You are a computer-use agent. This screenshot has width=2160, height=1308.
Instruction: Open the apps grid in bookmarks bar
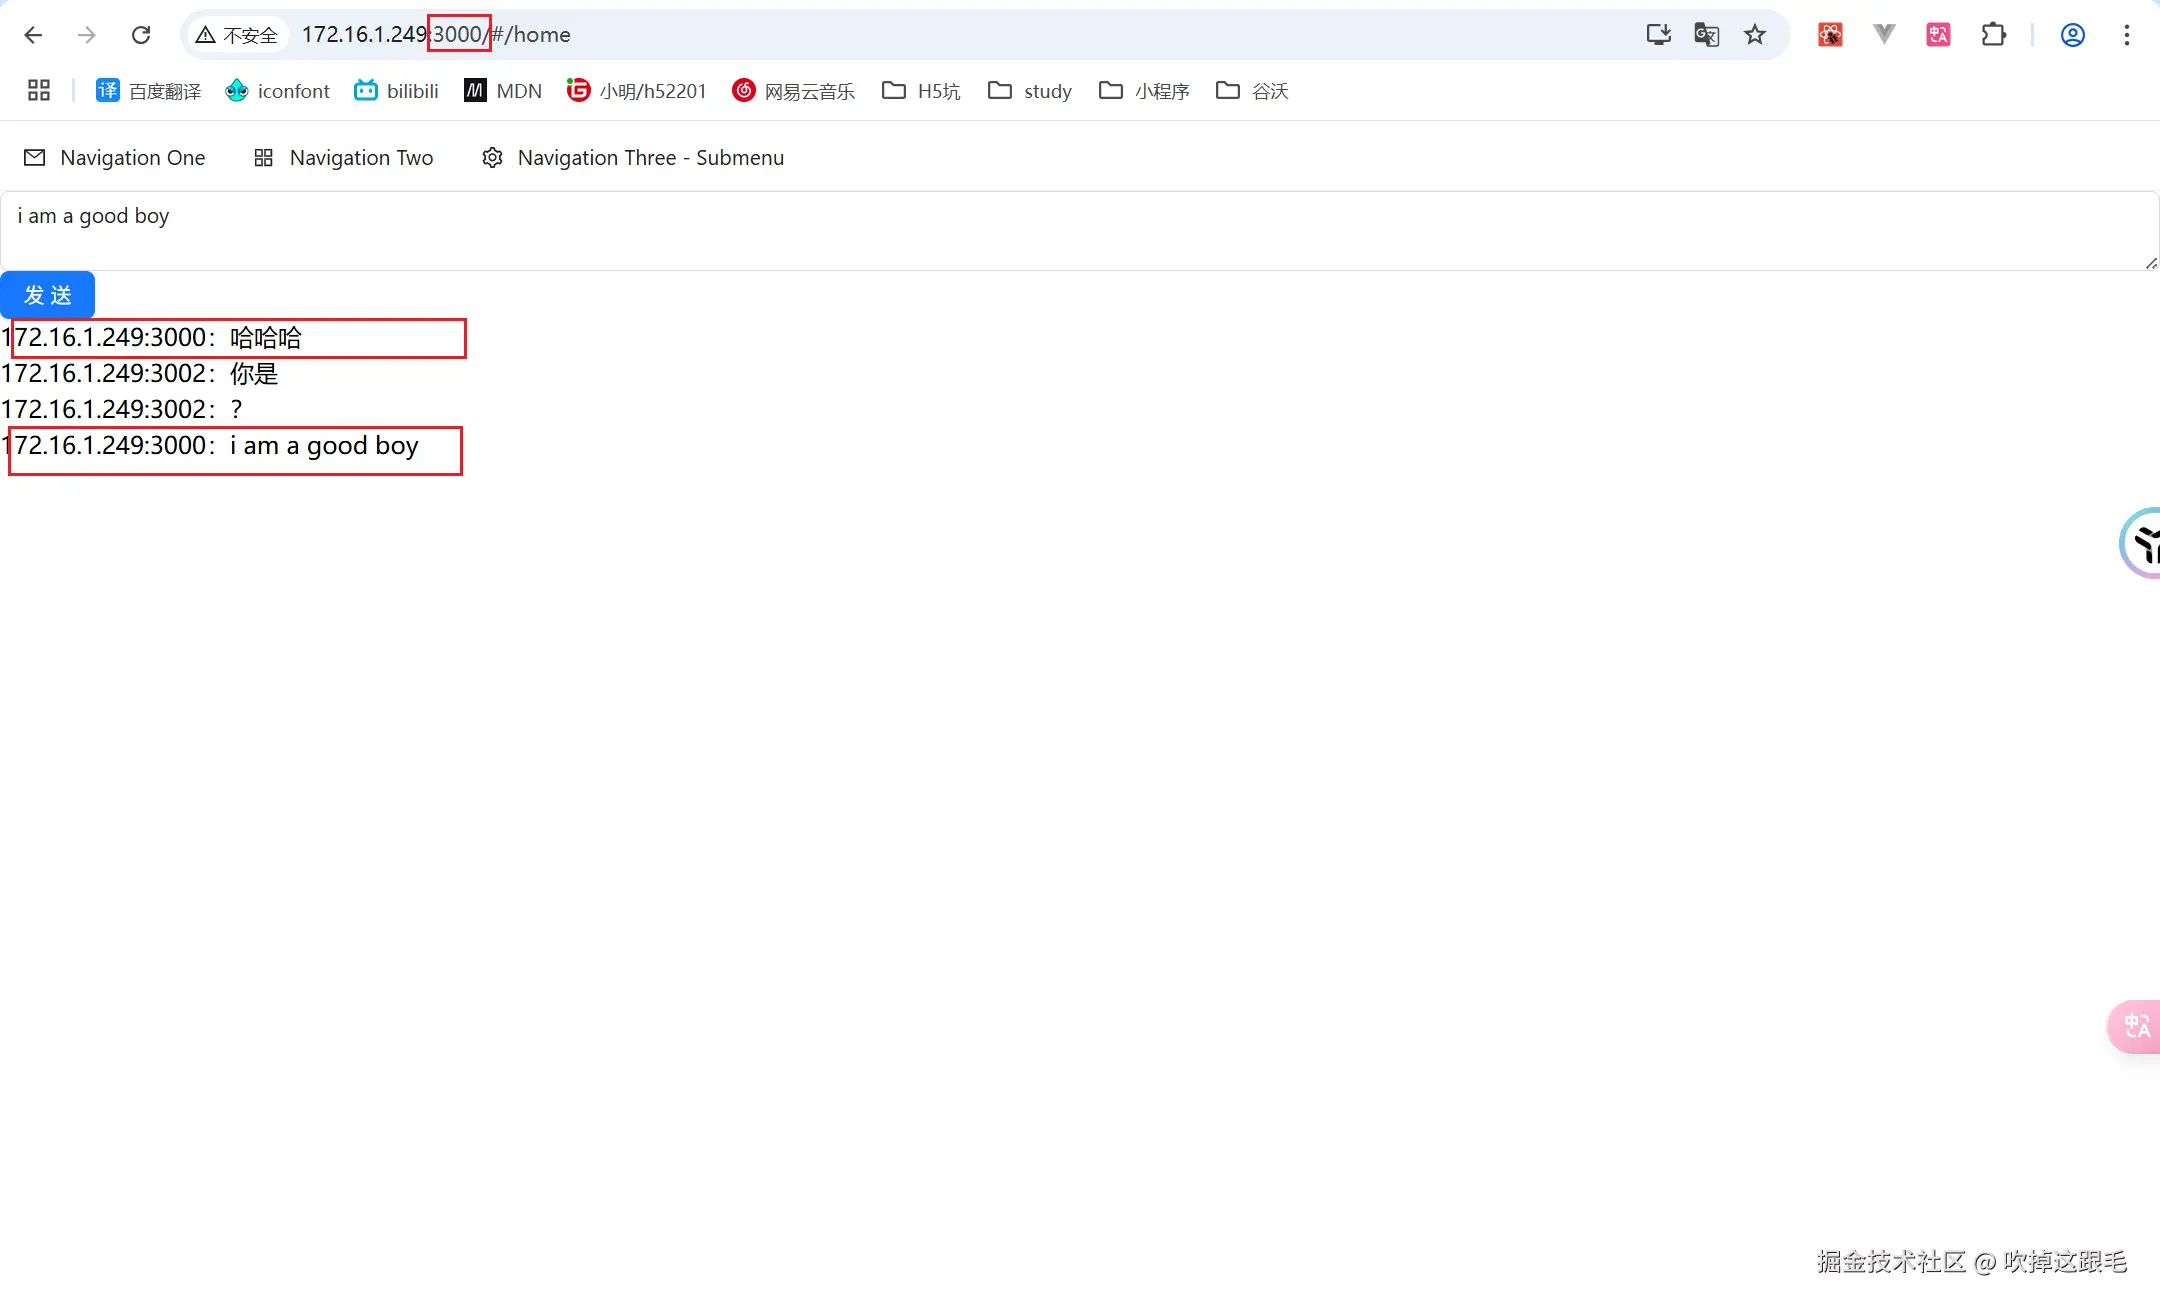[39, 91]
